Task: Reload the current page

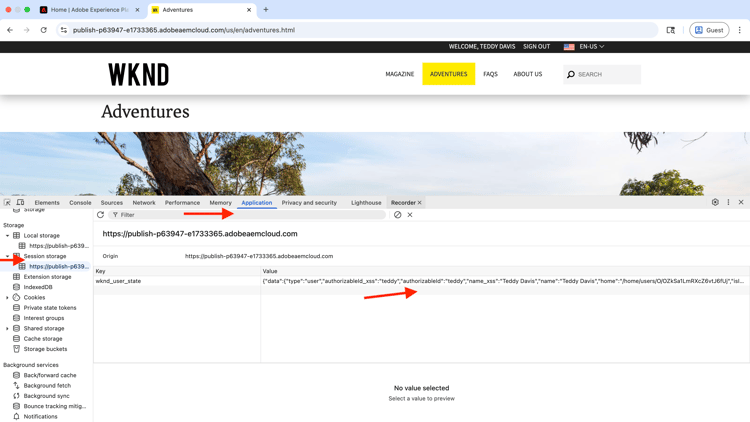Action: coord(44,30)
